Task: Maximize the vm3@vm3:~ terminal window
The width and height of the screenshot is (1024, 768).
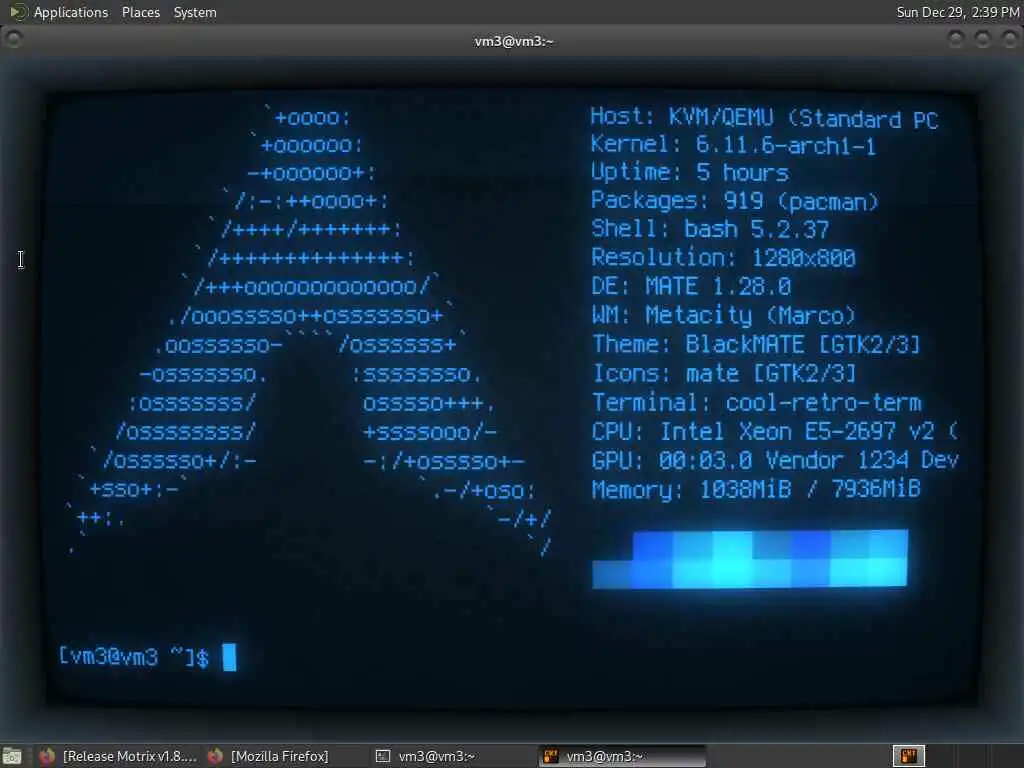Action: click(x=982, y=40)
